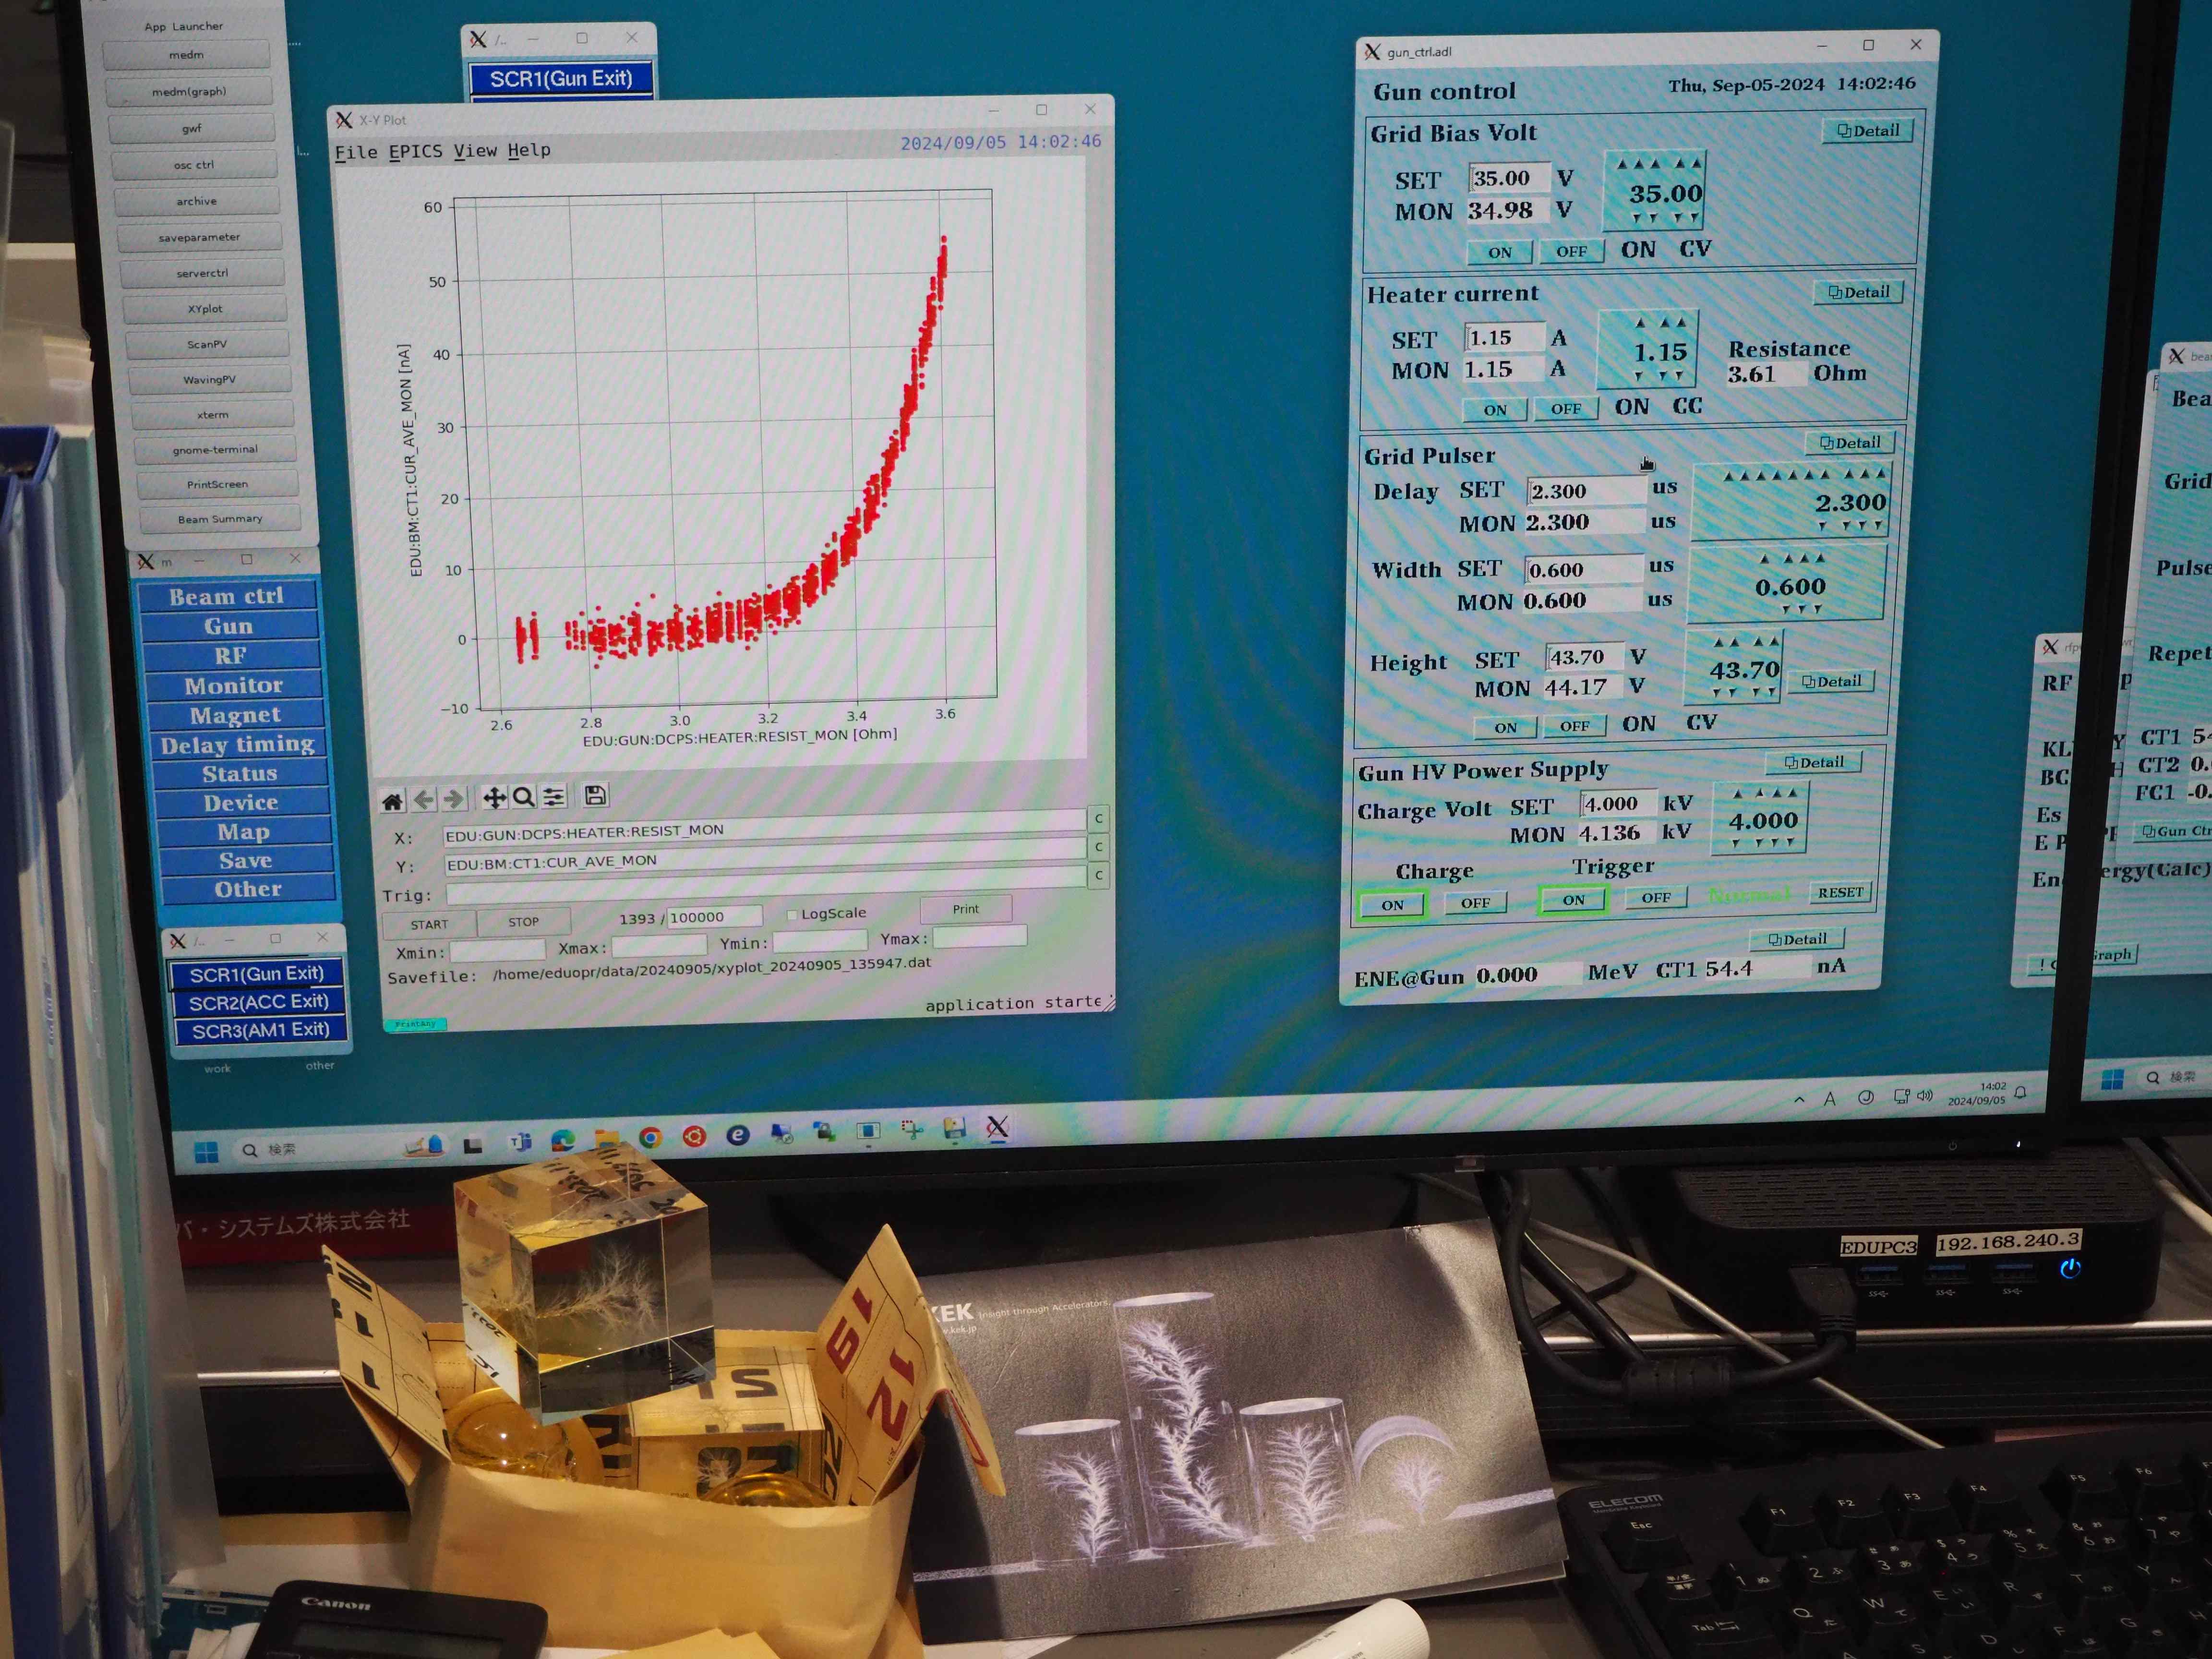The image size is (2212, 1659).
Task: Turn Grid Bias Volt OFF
Action: pos(1571,251)
